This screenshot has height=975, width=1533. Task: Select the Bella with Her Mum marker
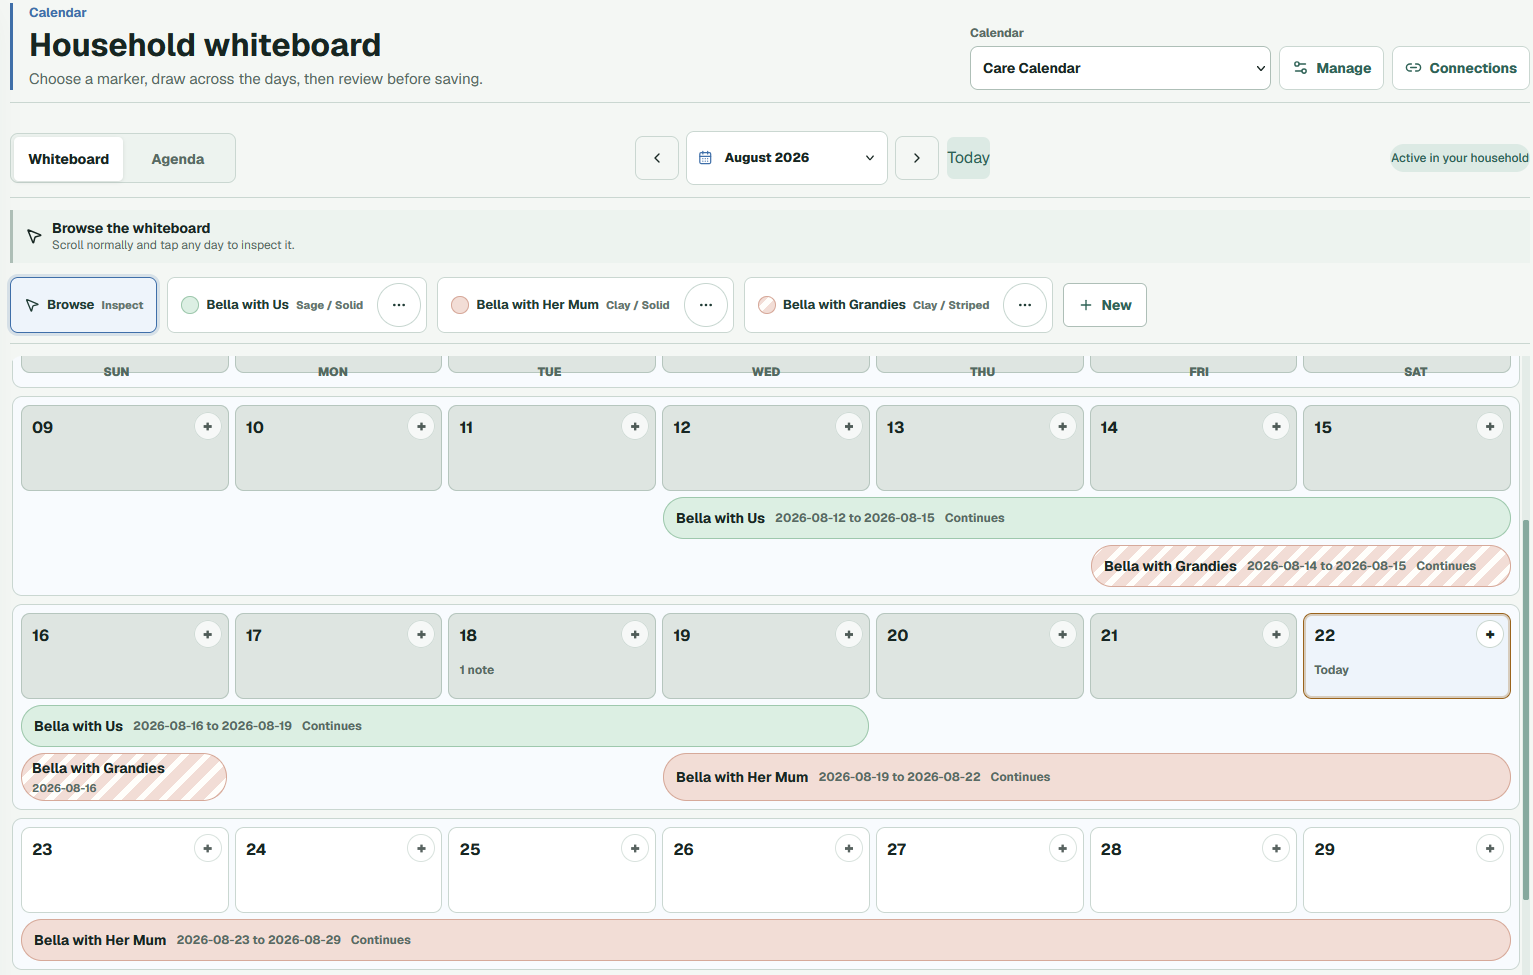560,305
